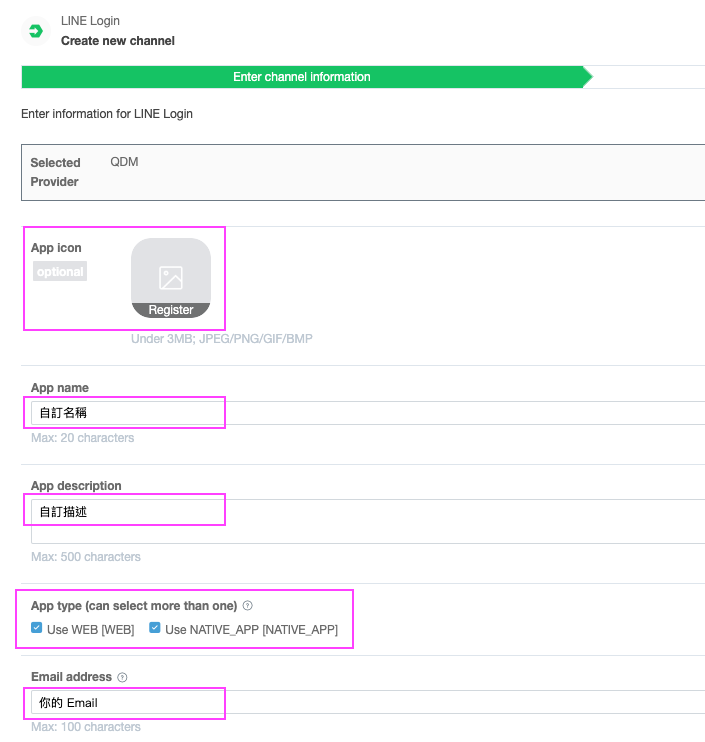Image resolution: width=705 pixels, height=742 pixels.
Task: Uncheck the Use NATIVE_APP checkbox
Action: [154, 628]
